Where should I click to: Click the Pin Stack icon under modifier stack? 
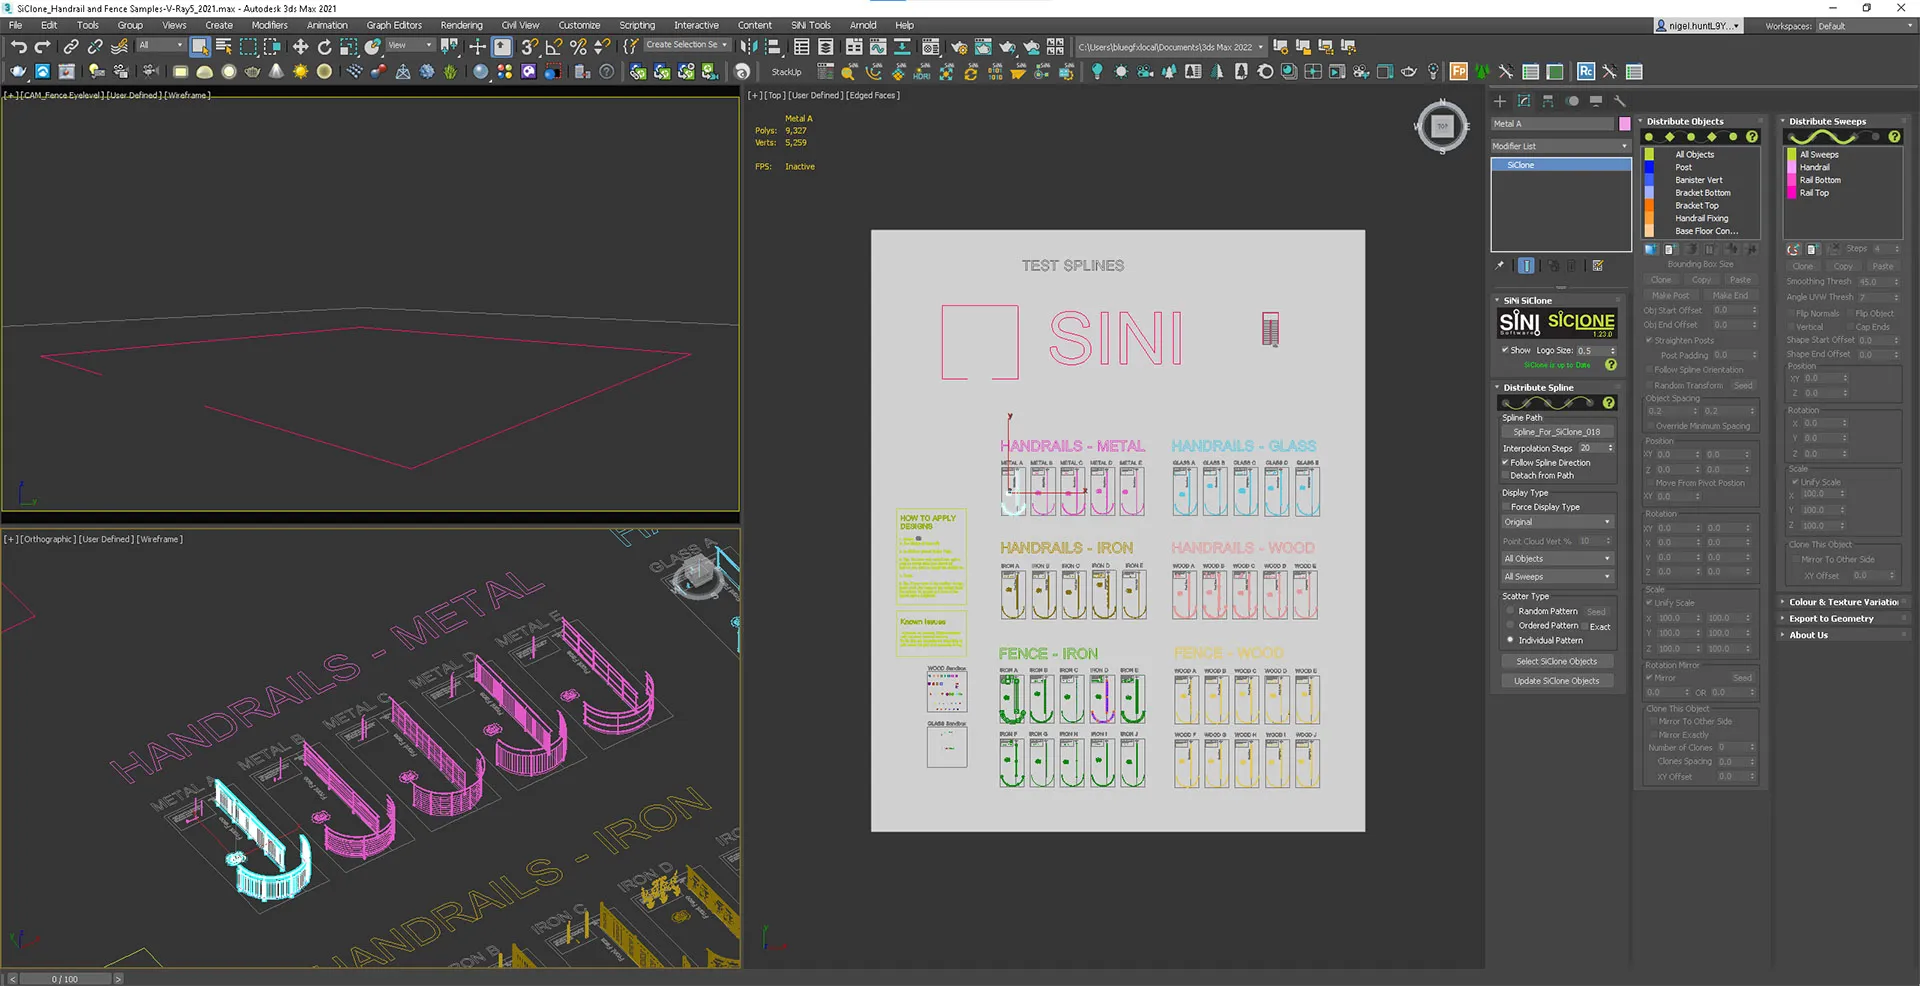pyautogui.click(x=1500, y=265)
